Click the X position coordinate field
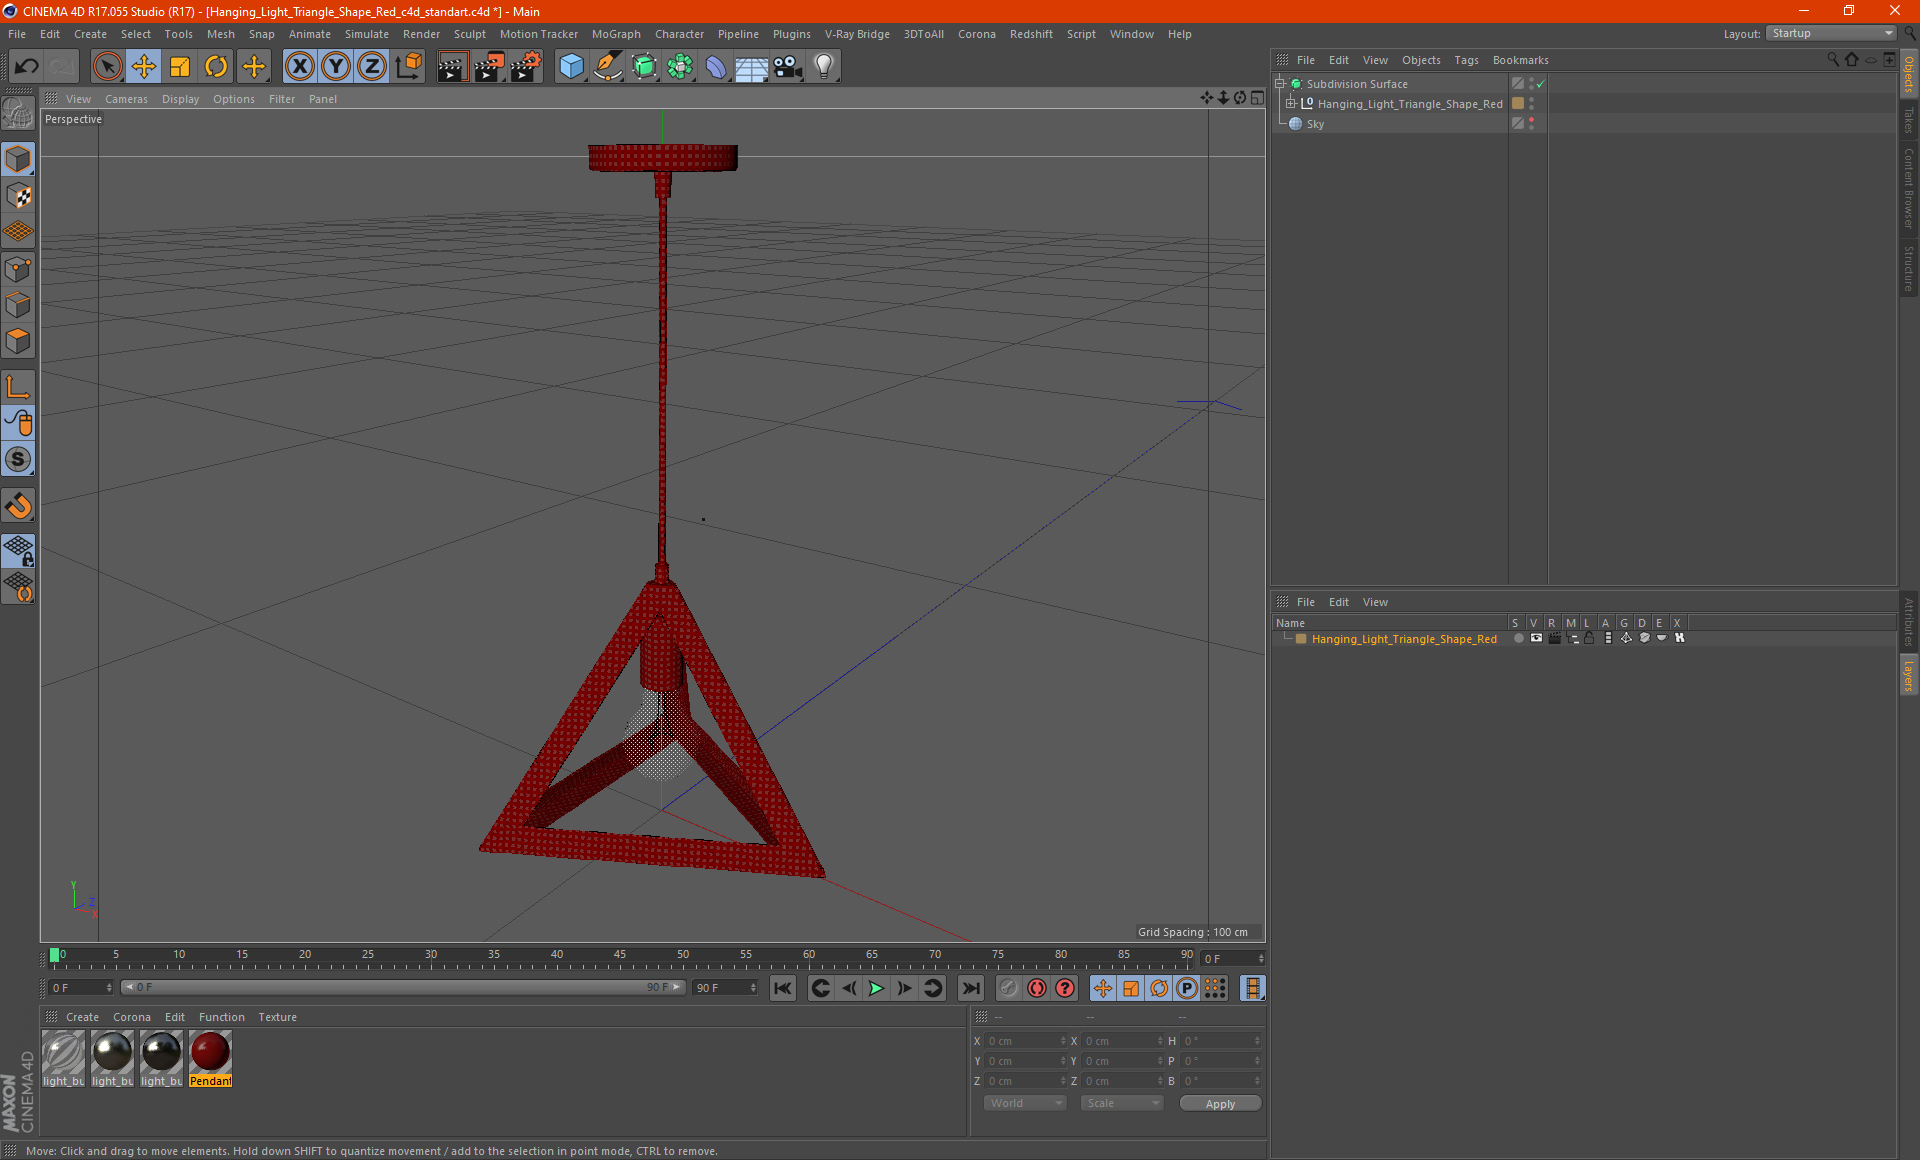 [1022, 1041]
